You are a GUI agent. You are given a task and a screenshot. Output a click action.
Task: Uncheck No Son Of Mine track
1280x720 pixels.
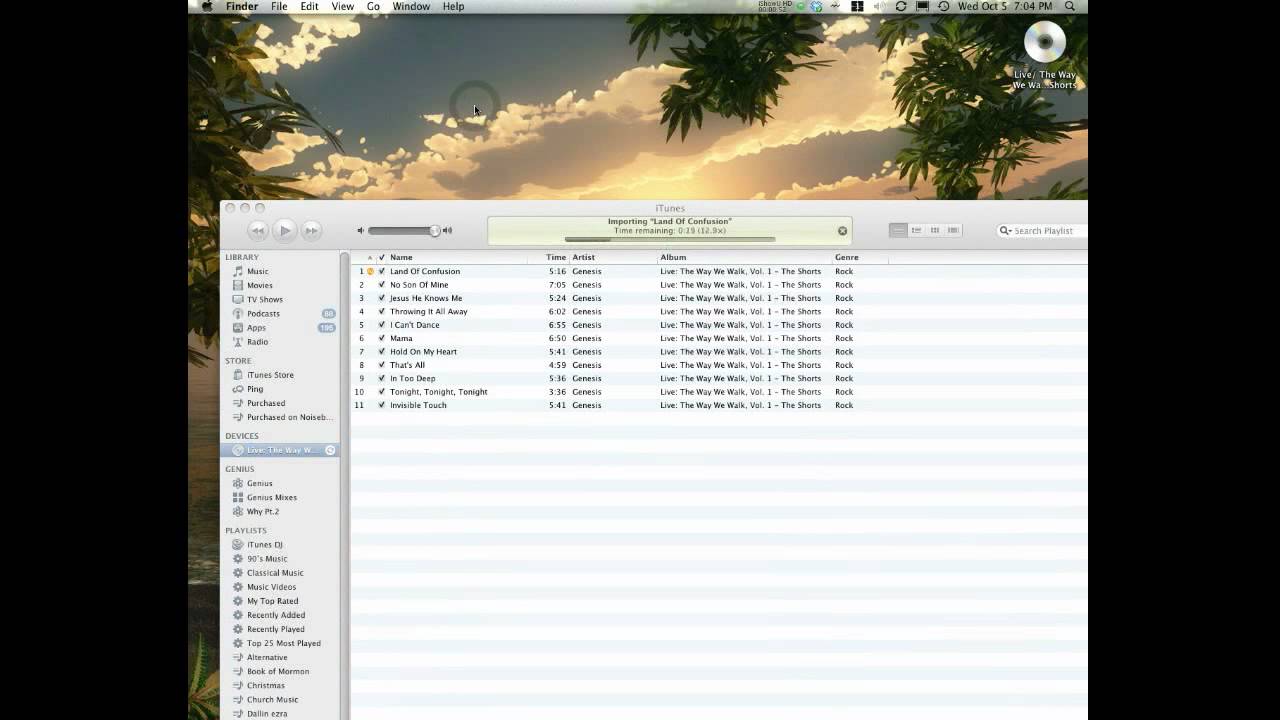pos(382,285)
